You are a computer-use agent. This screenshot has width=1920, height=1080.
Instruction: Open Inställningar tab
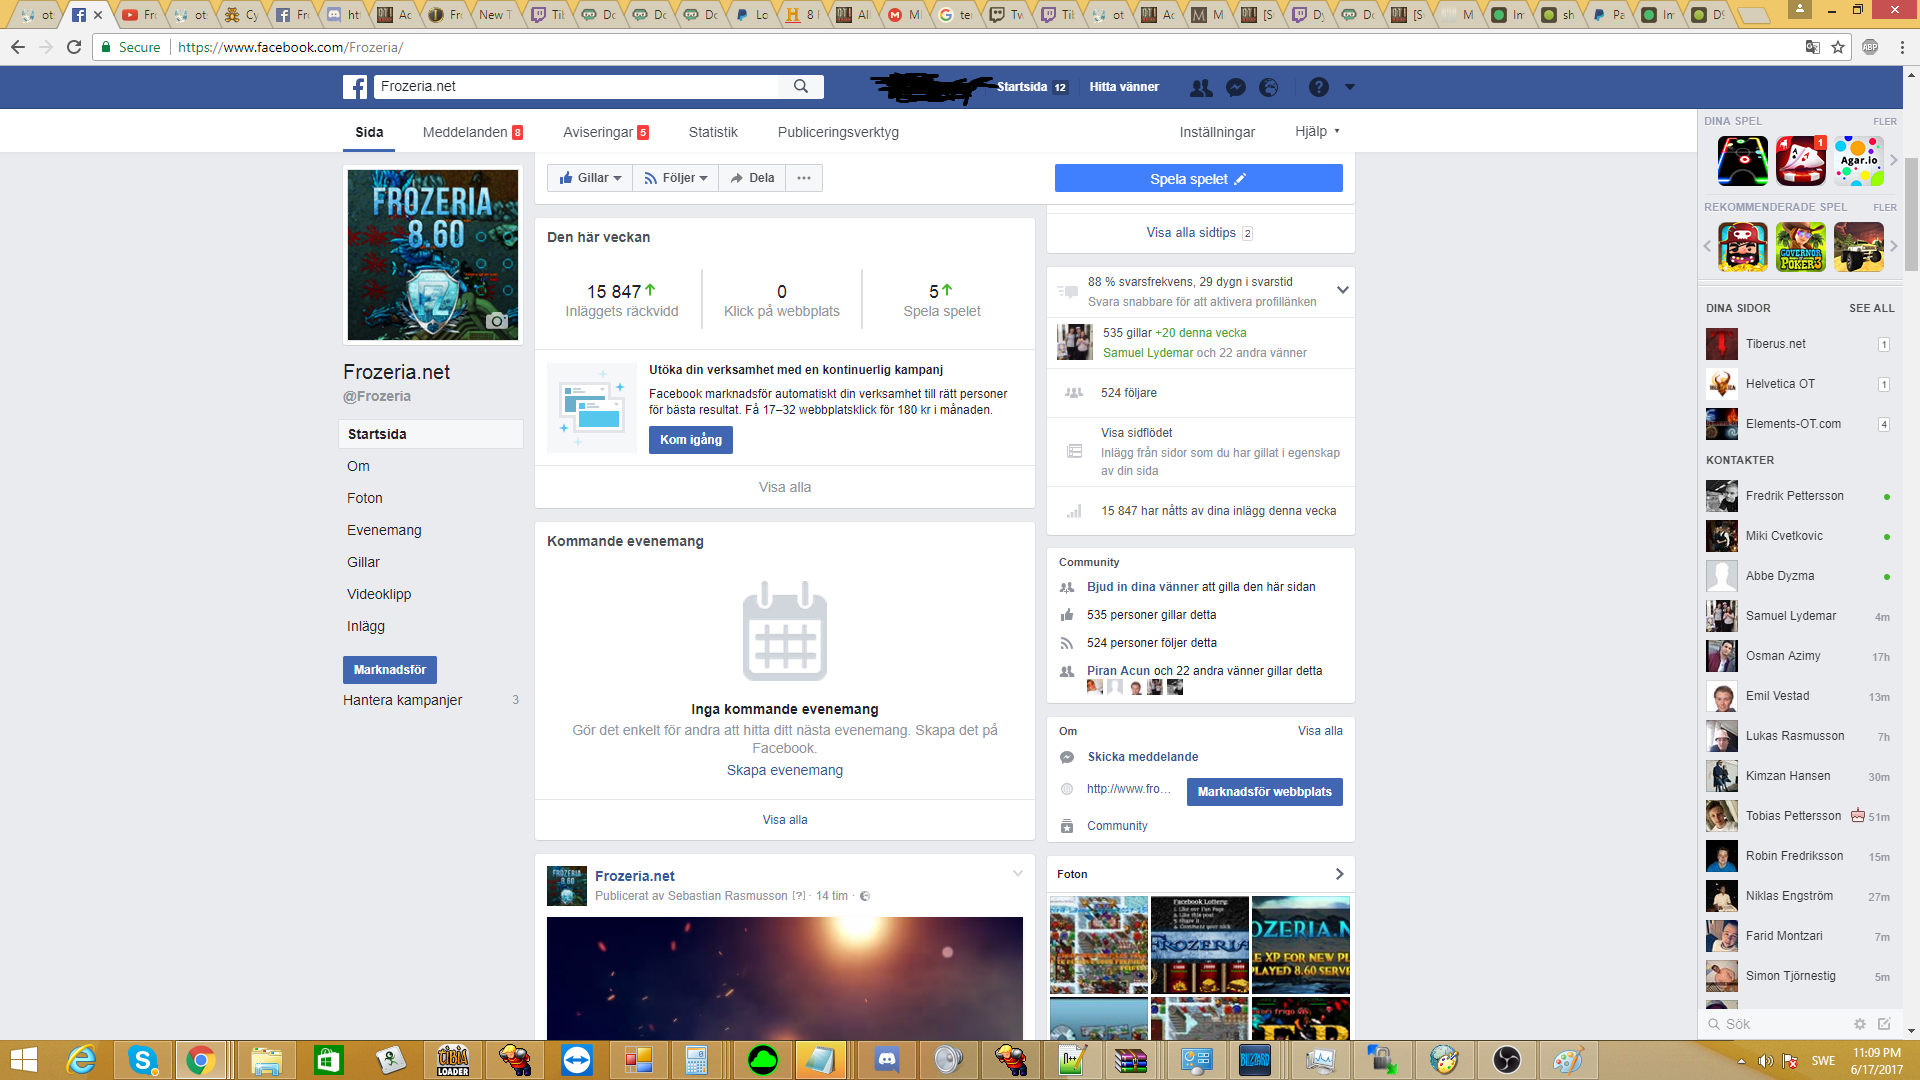1217,132
